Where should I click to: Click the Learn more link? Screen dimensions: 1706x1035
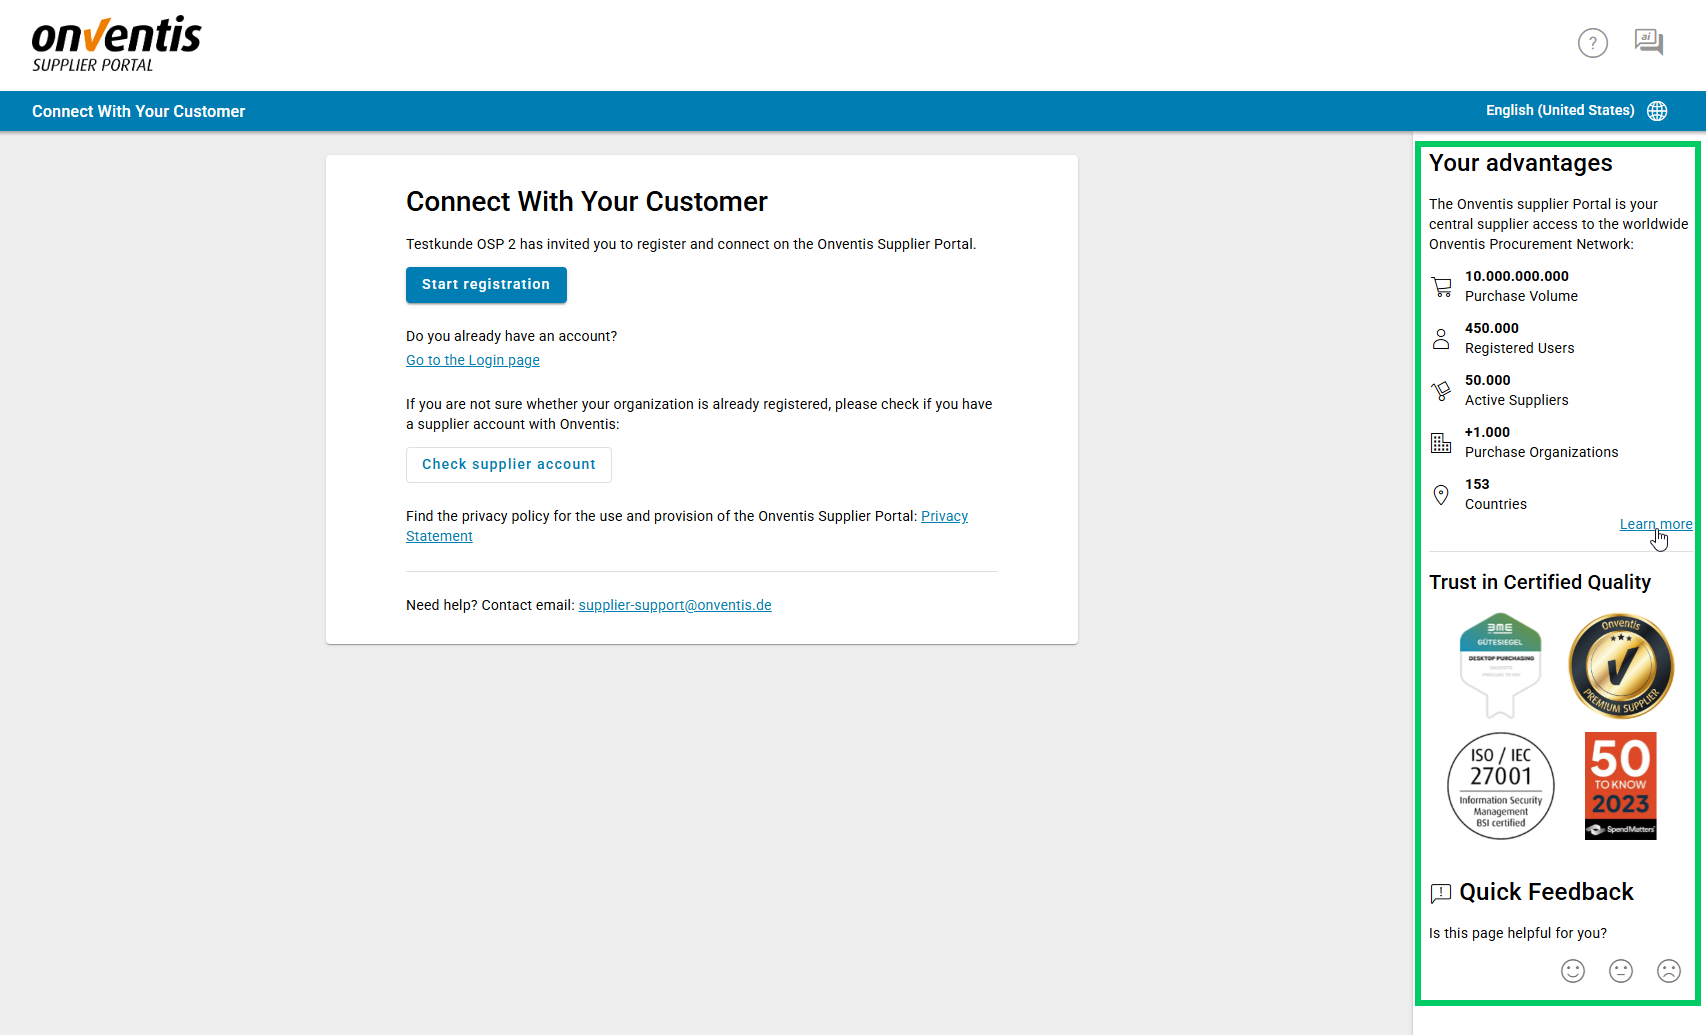(1655, 525)
